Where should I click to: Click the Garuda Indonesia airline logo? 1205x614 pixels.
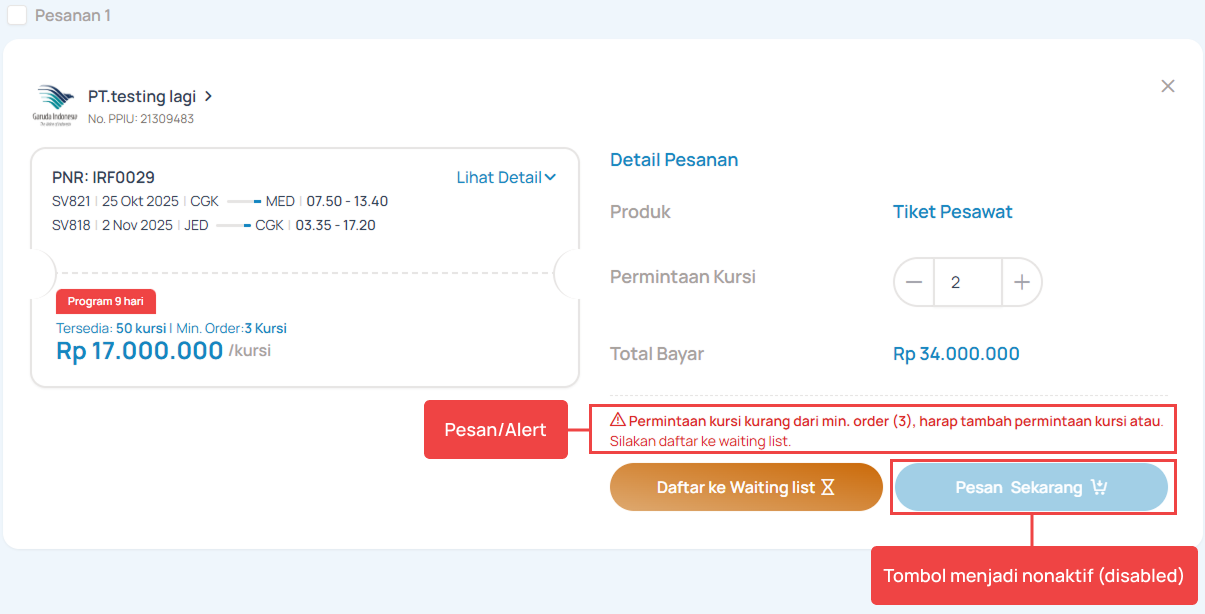55,104
